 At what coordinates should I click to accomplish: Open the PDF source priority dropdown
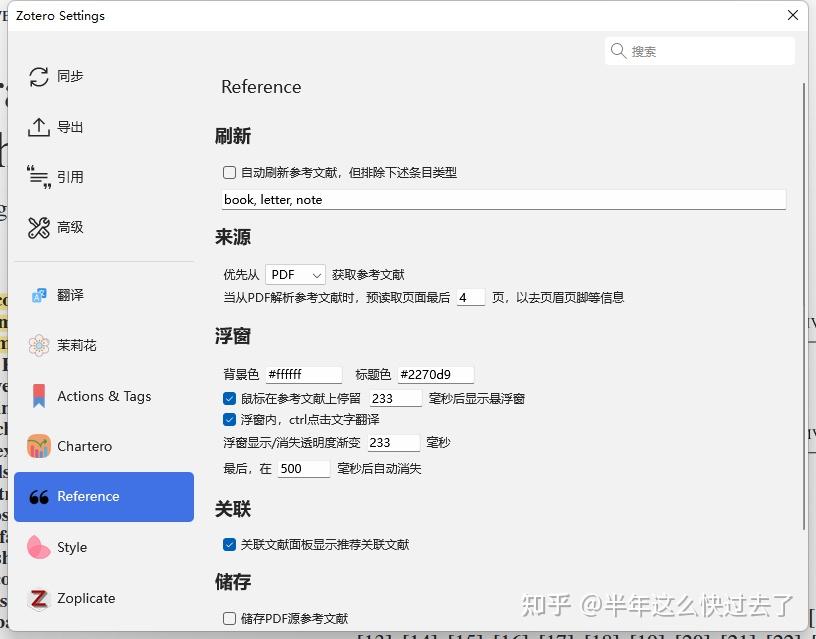pyautogui.click(x=294, y=274)
